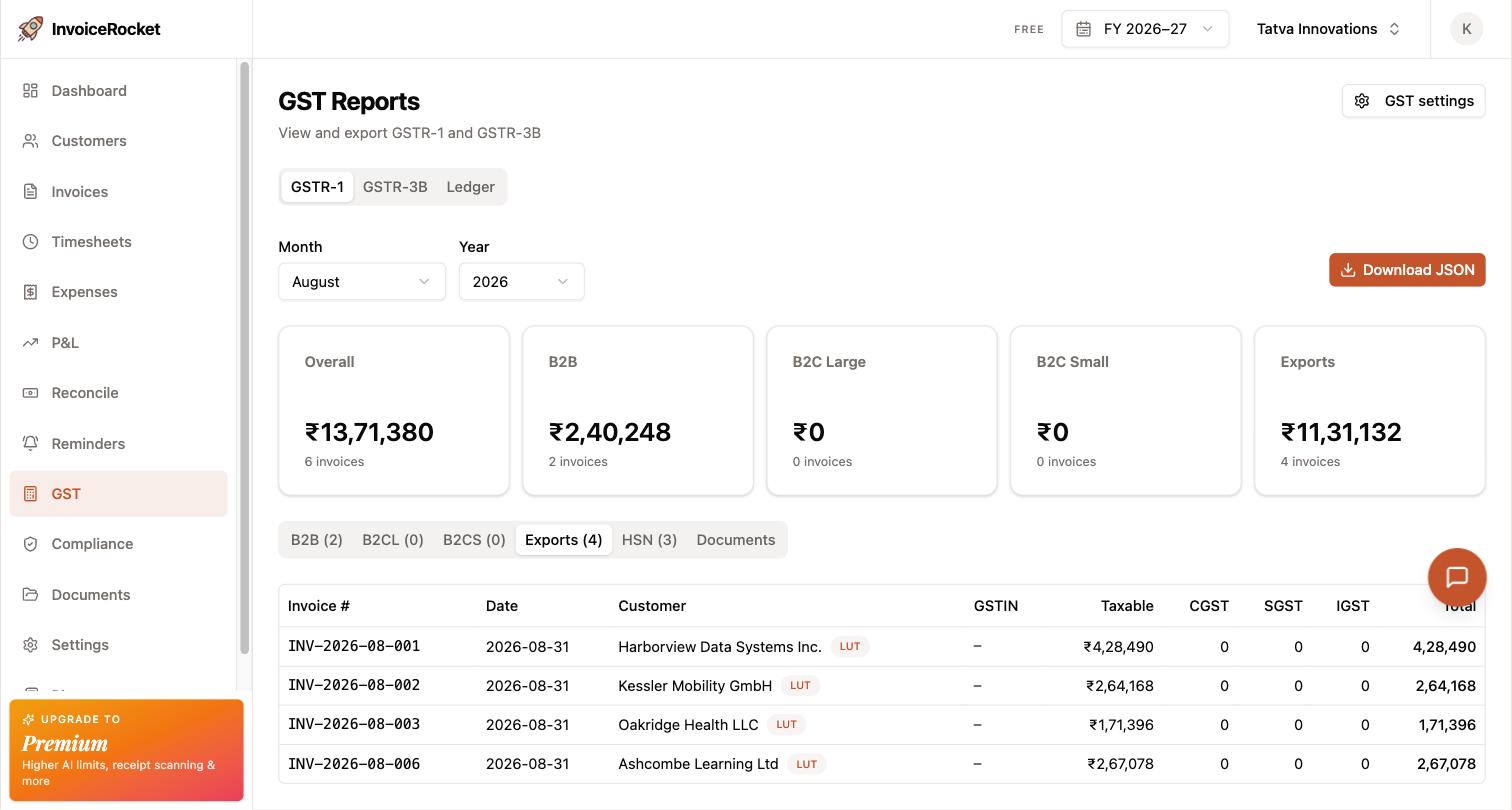Select the B2CS (0) tab

474,540
